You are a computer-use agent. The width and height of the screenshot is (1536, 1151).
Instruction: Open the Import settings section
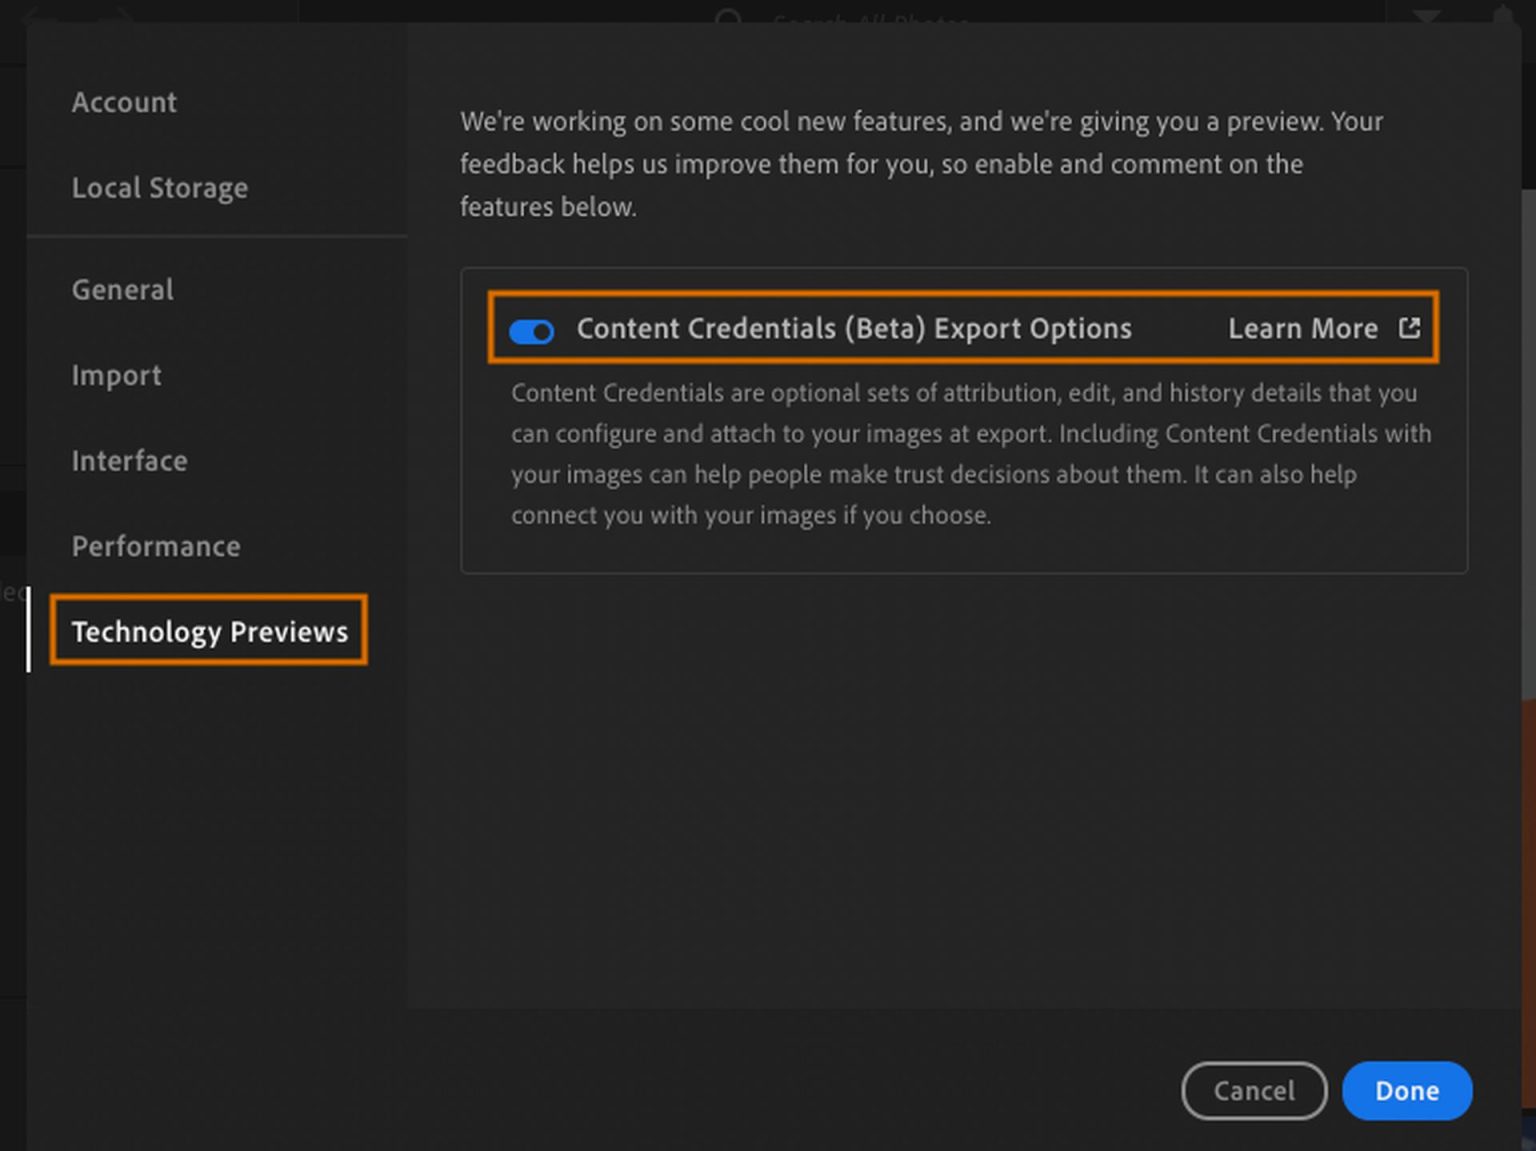(116, 375)
